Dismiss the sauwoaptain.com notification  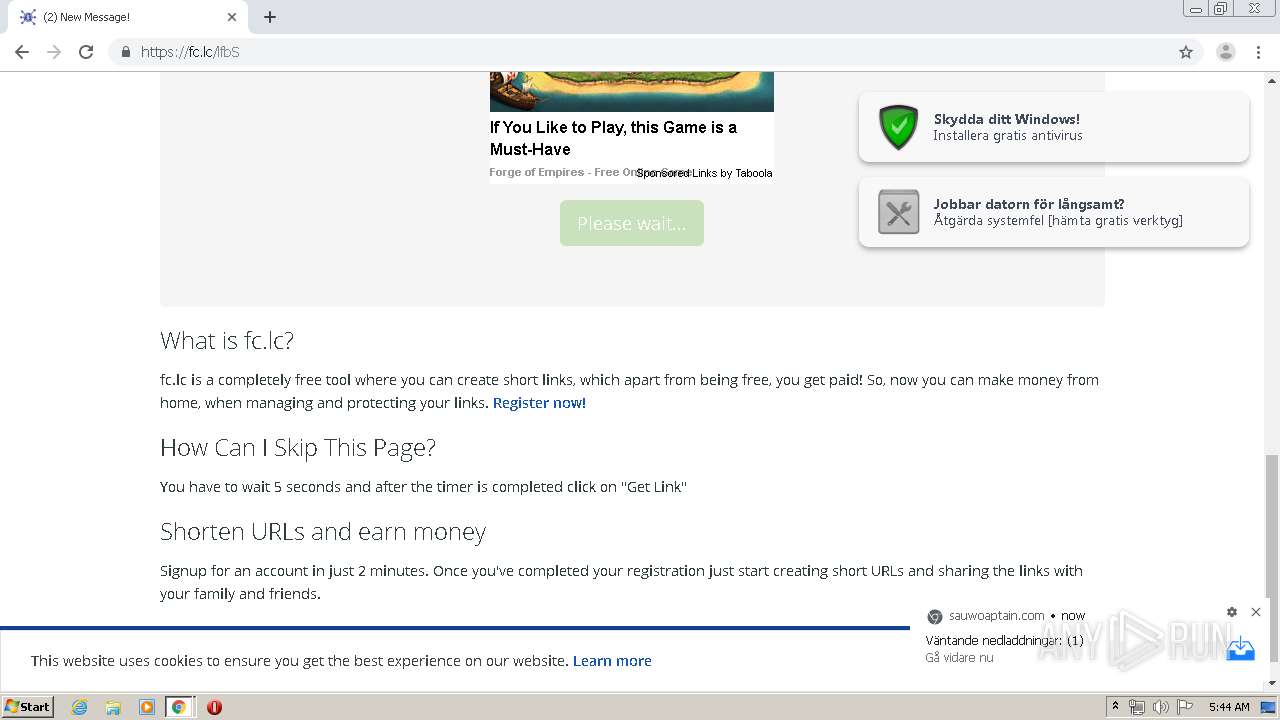[1256, 612]
